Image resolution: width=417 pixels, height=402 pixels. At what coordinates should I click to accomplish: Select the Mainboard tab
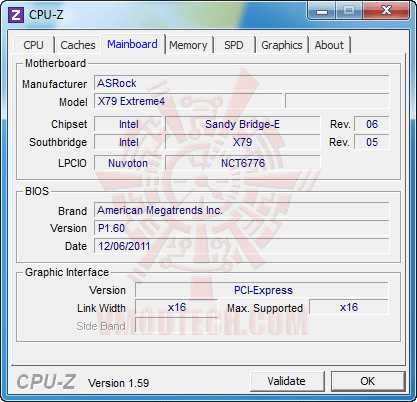(132, 44)
